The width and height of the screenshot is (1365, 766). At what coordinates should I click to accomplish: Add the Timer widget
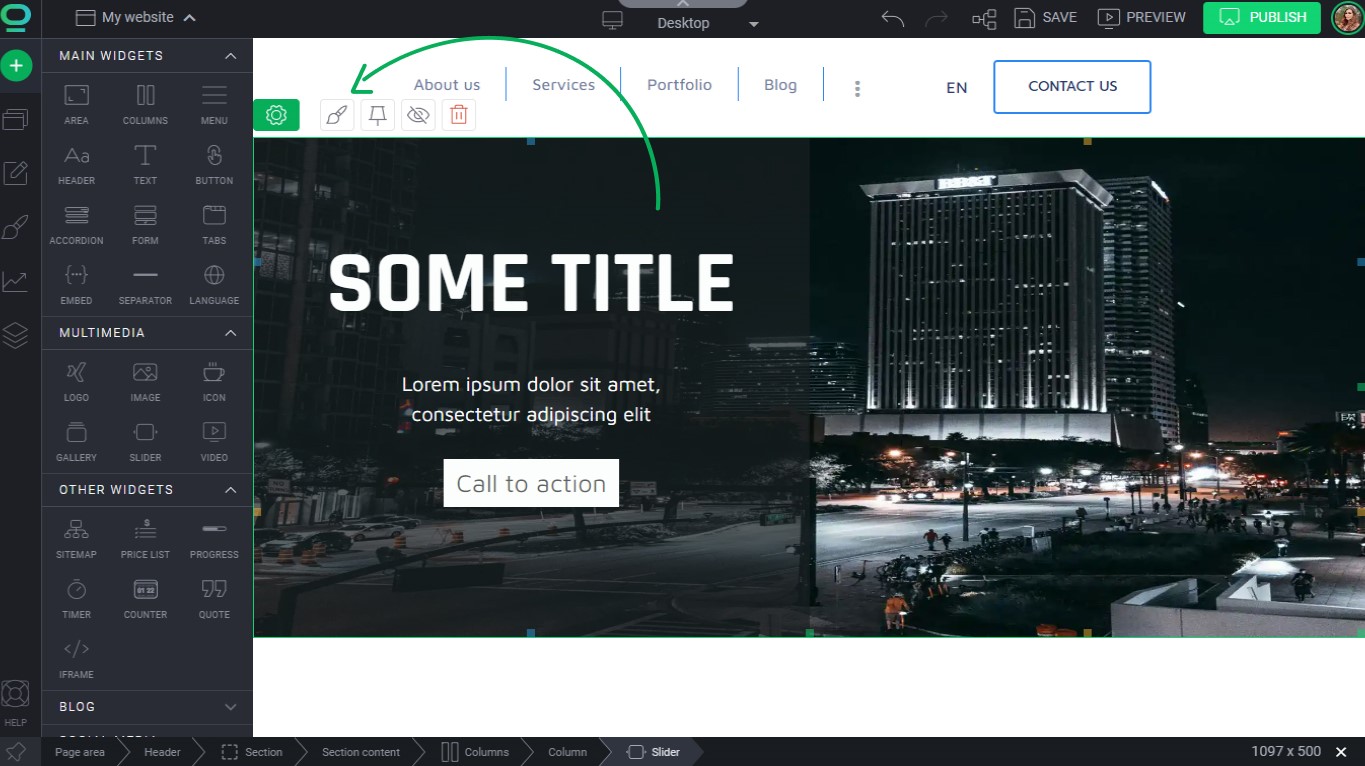76,598
